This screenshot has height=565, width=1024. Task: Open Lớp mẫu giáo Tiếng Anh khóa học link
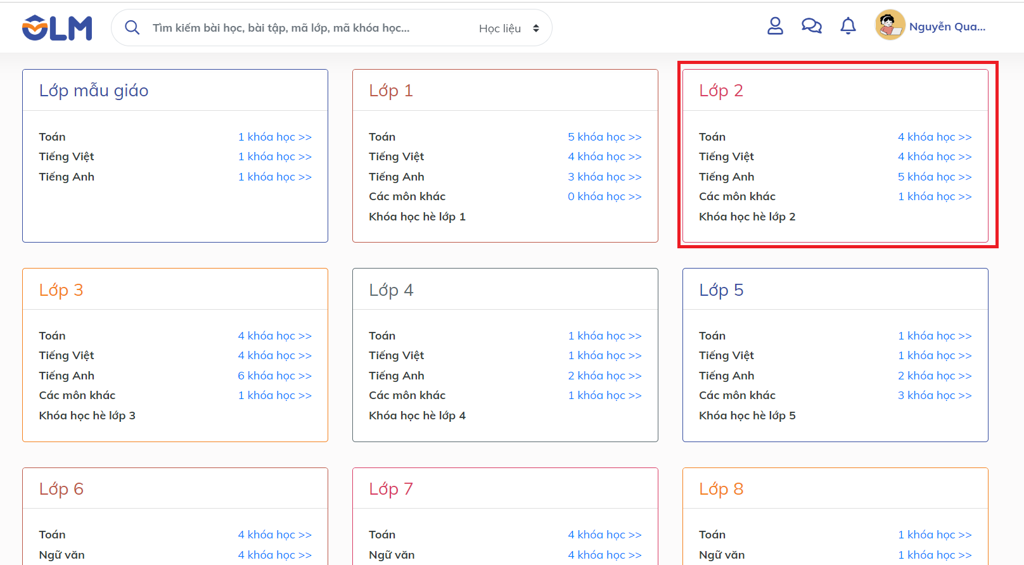click(x=274, y=176)
